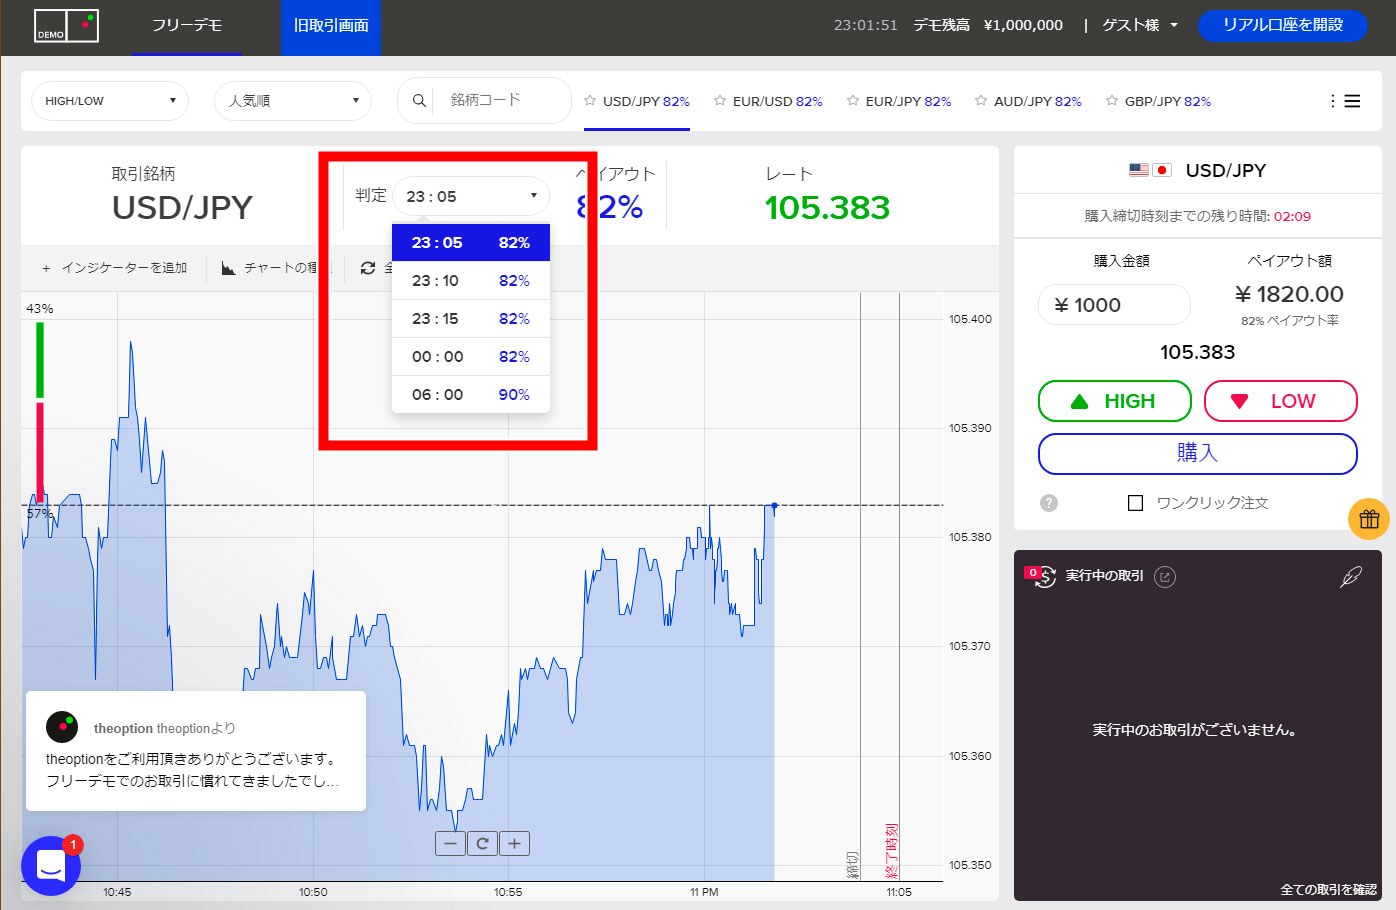Open the 判定 time dropdown 23:05
The height and width of the screenshot is (910, 1396).
[x=471, y=196]
